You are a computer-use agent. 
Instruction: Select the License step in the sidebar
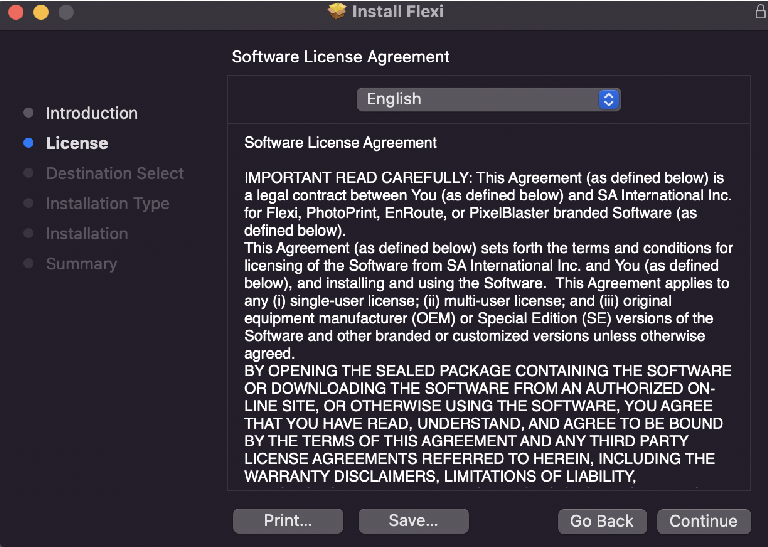pyautogui.click(x=77, y=143)
